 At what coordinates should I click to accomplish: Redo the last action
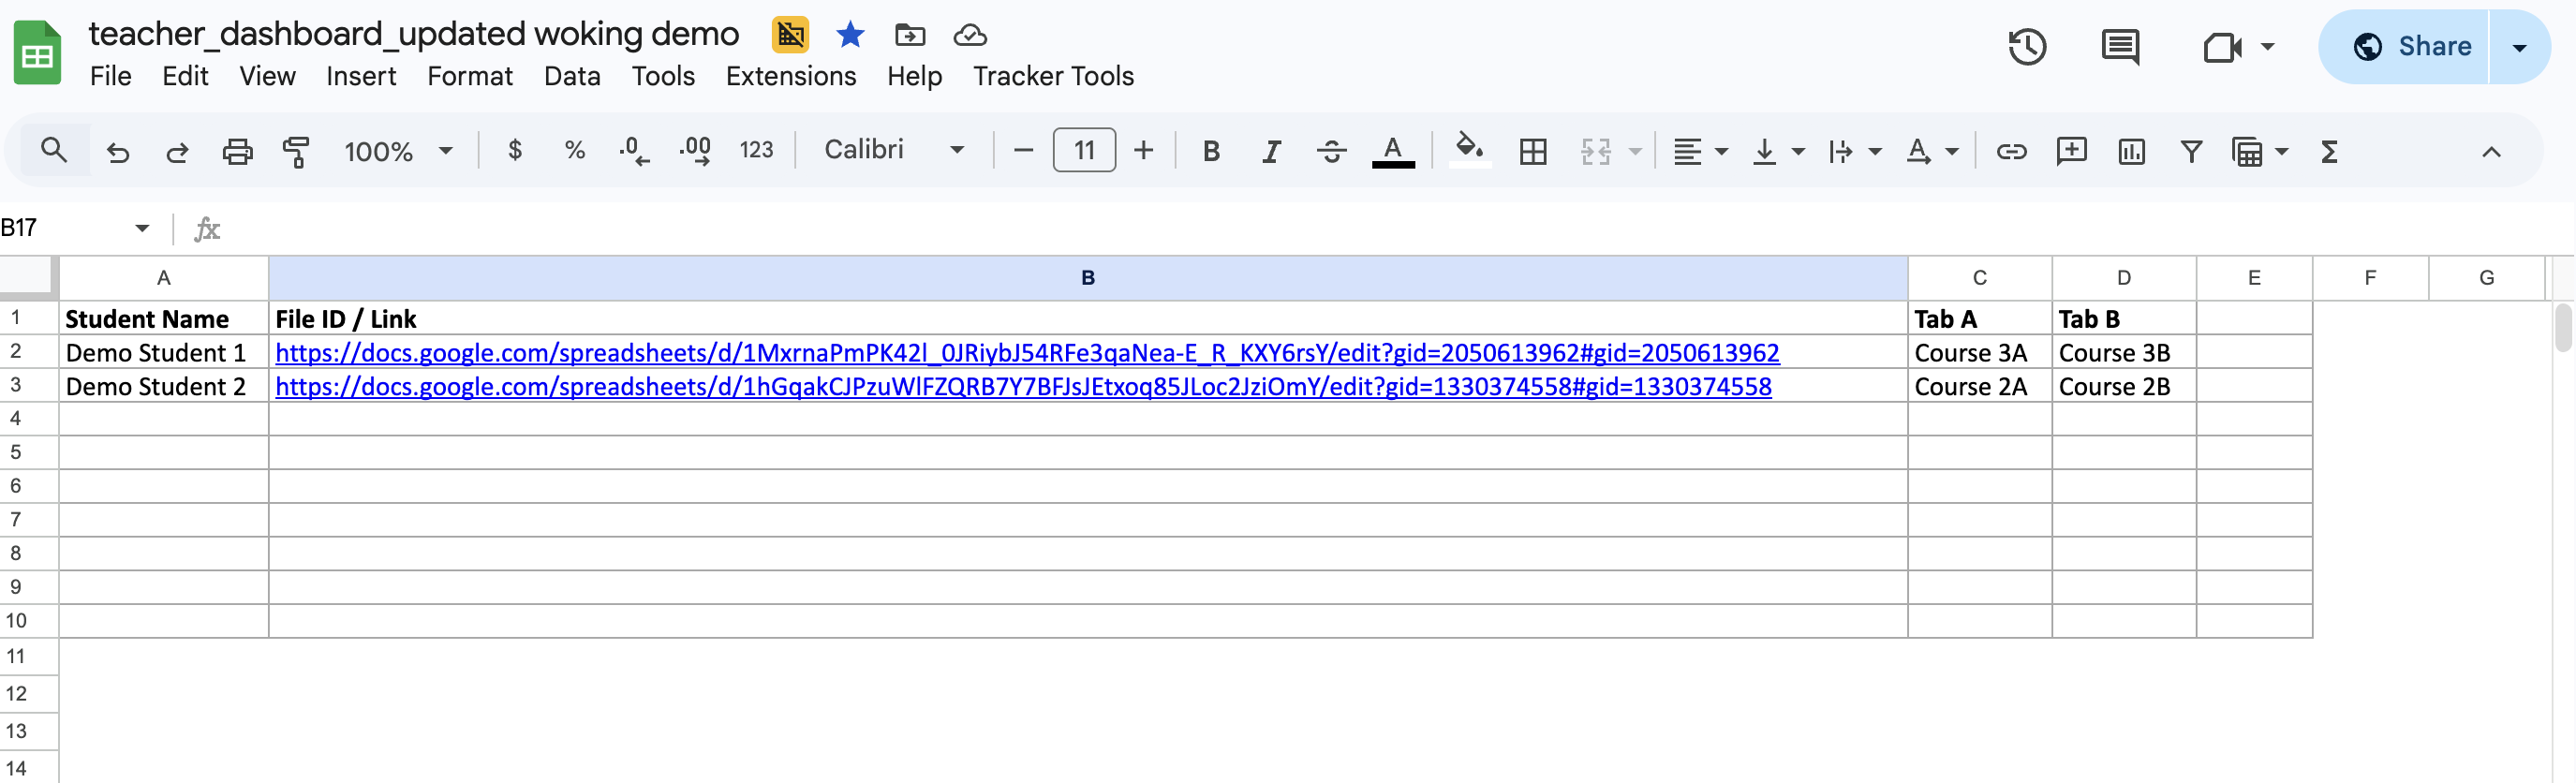click(177, 152)
